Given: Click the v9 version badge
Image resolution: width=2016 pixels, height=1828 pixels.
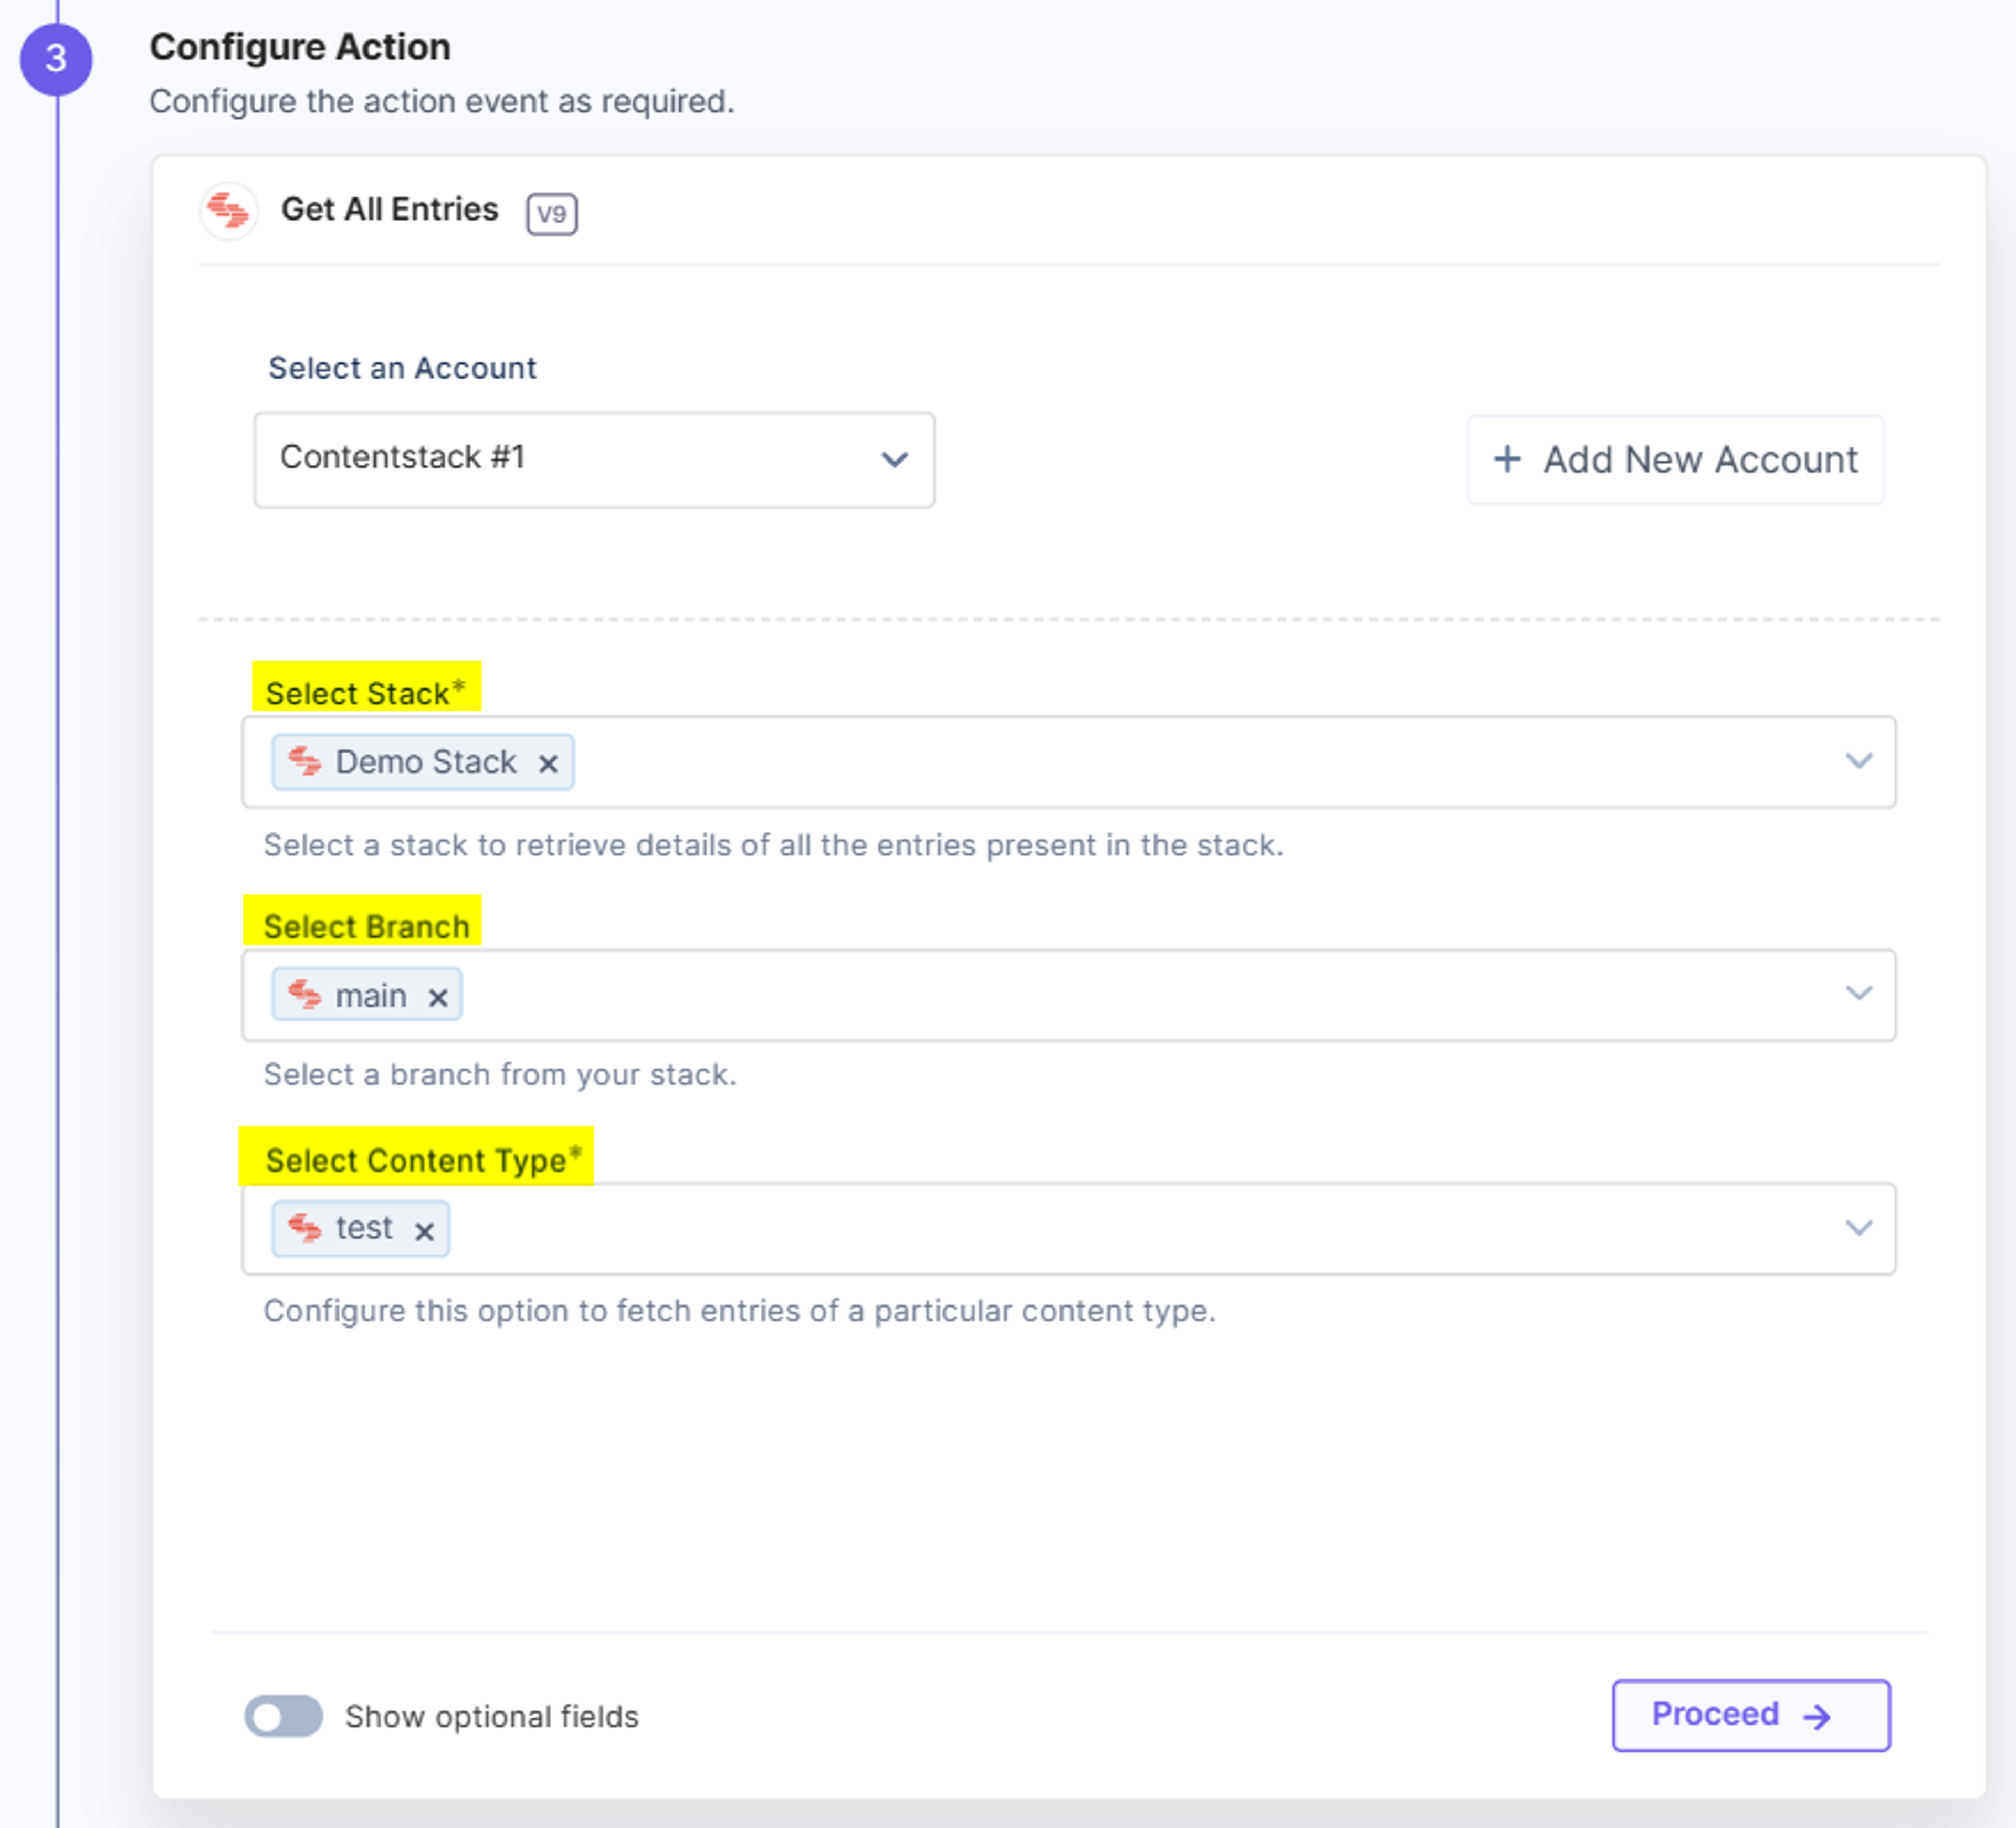Looking at the screenshot, I should (552, 213).
